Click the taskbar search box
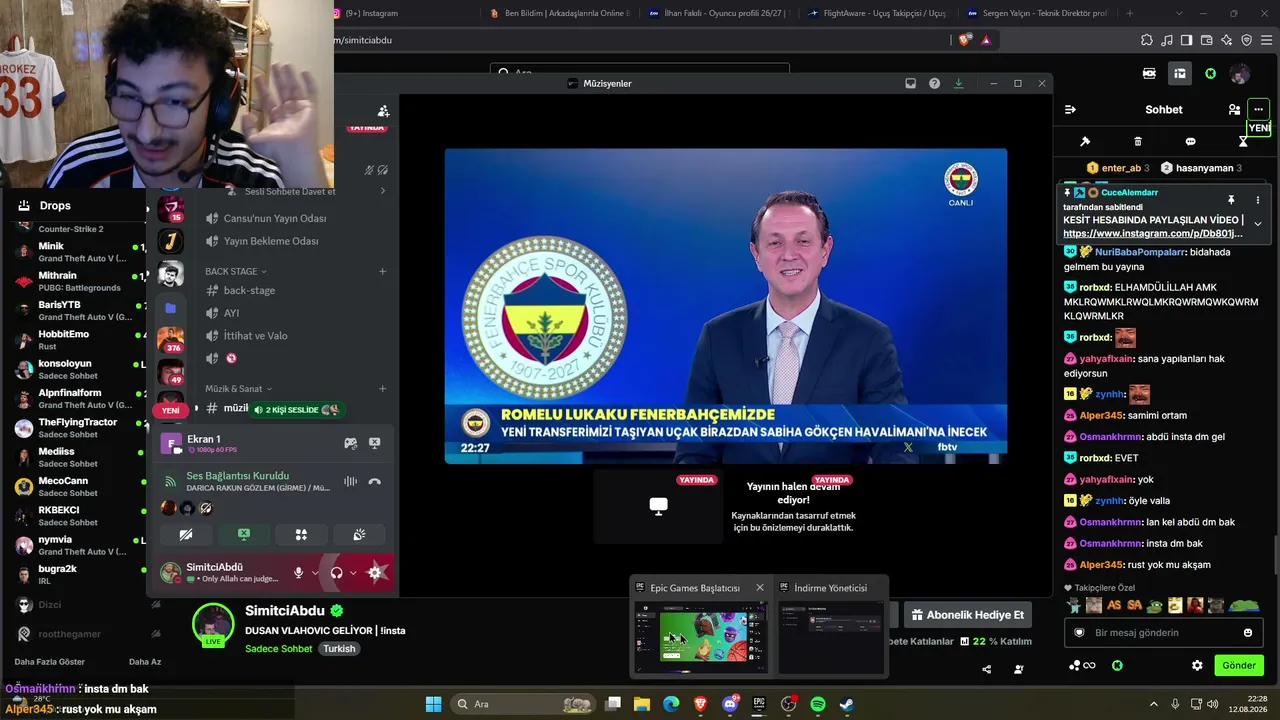Image resolution: width=1280 pixels, height=720 pixels. (522, 704)
